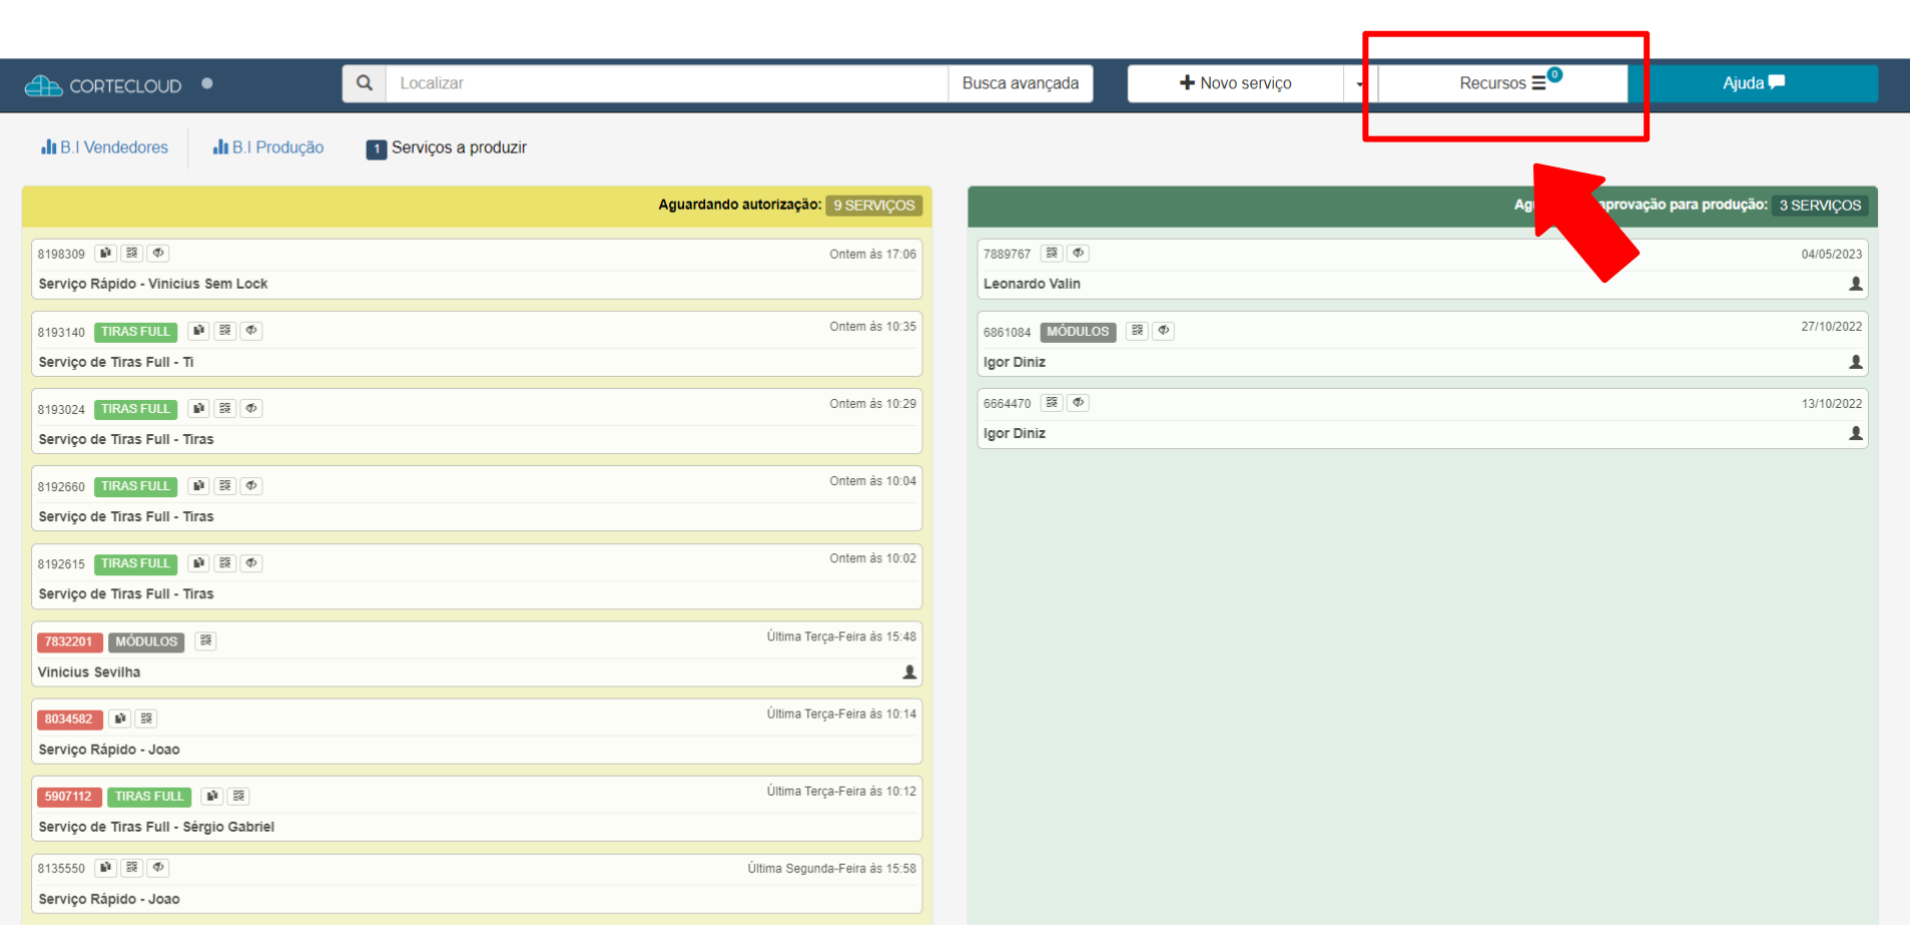The image size is (1910, 928).
Task: Click user icon on Leonardo Valin card
Action: pos(1855,284)
